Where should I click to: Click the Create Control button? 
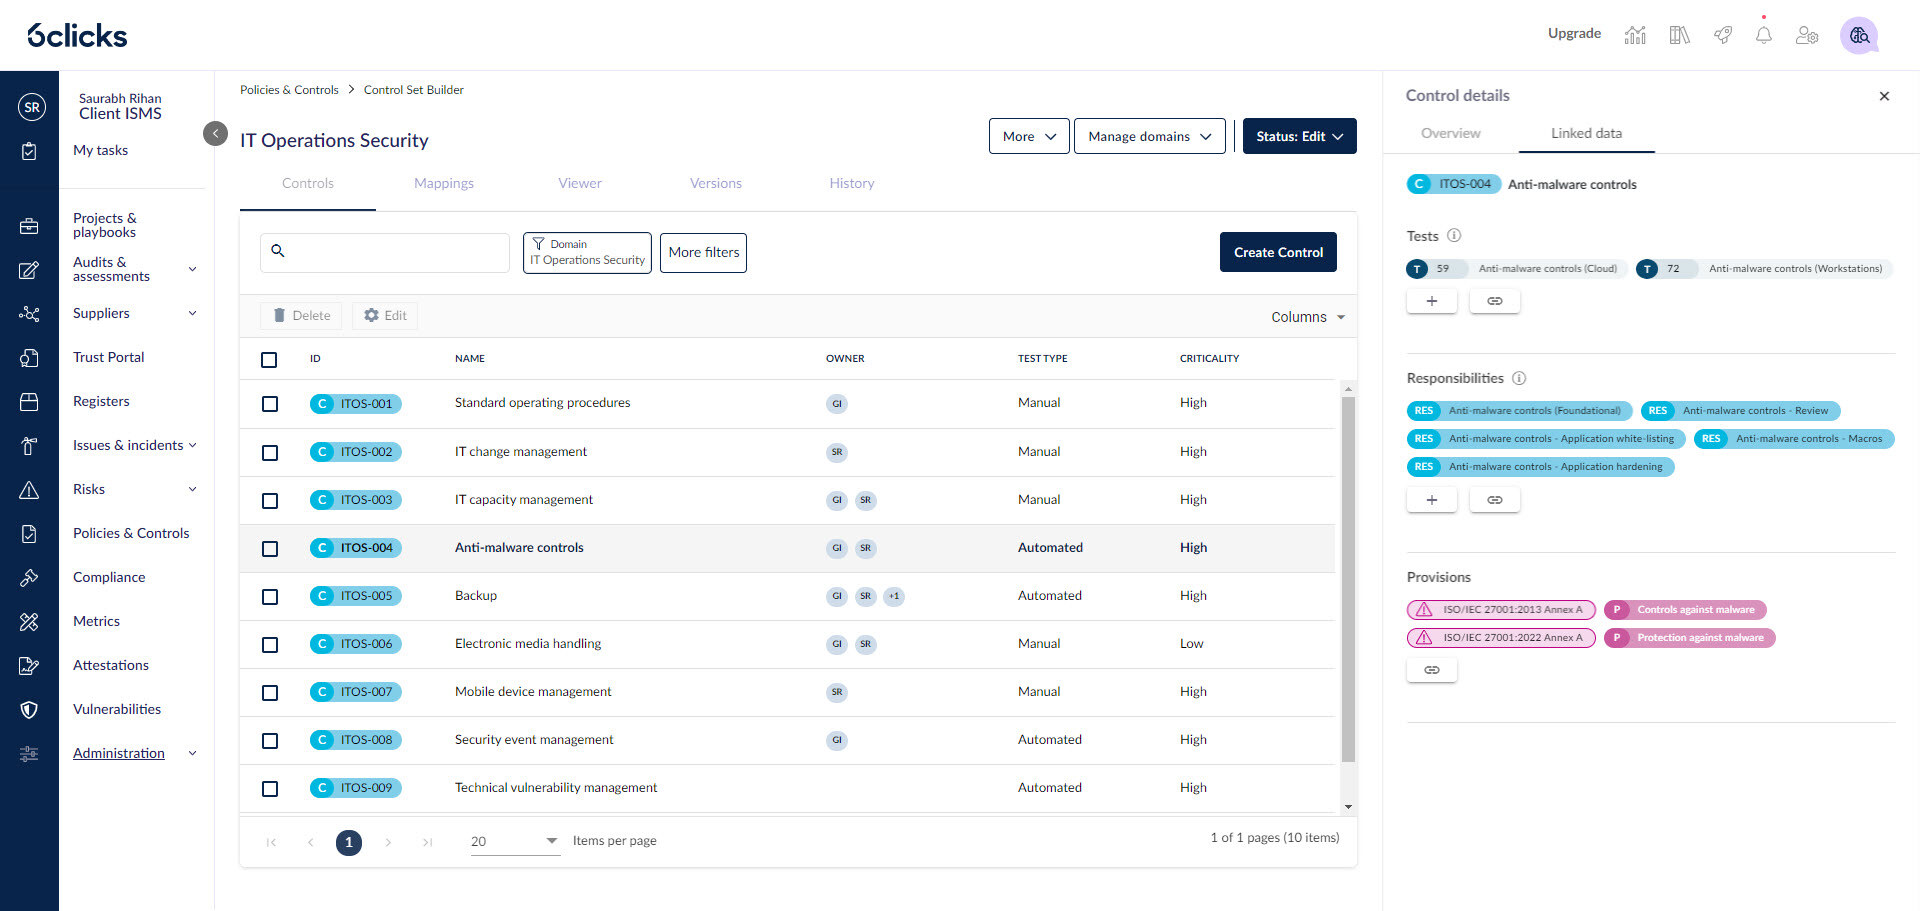1277,252
